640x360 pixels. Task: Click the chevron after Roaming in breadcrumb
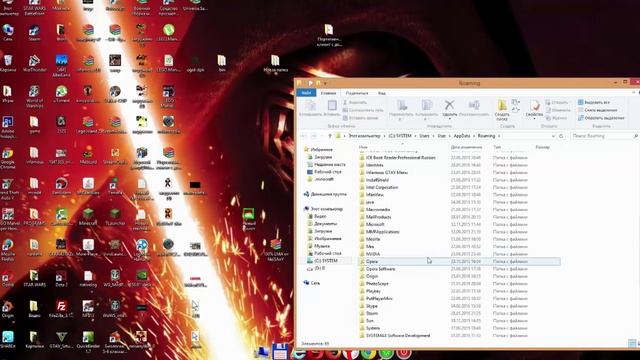[499, 136]
